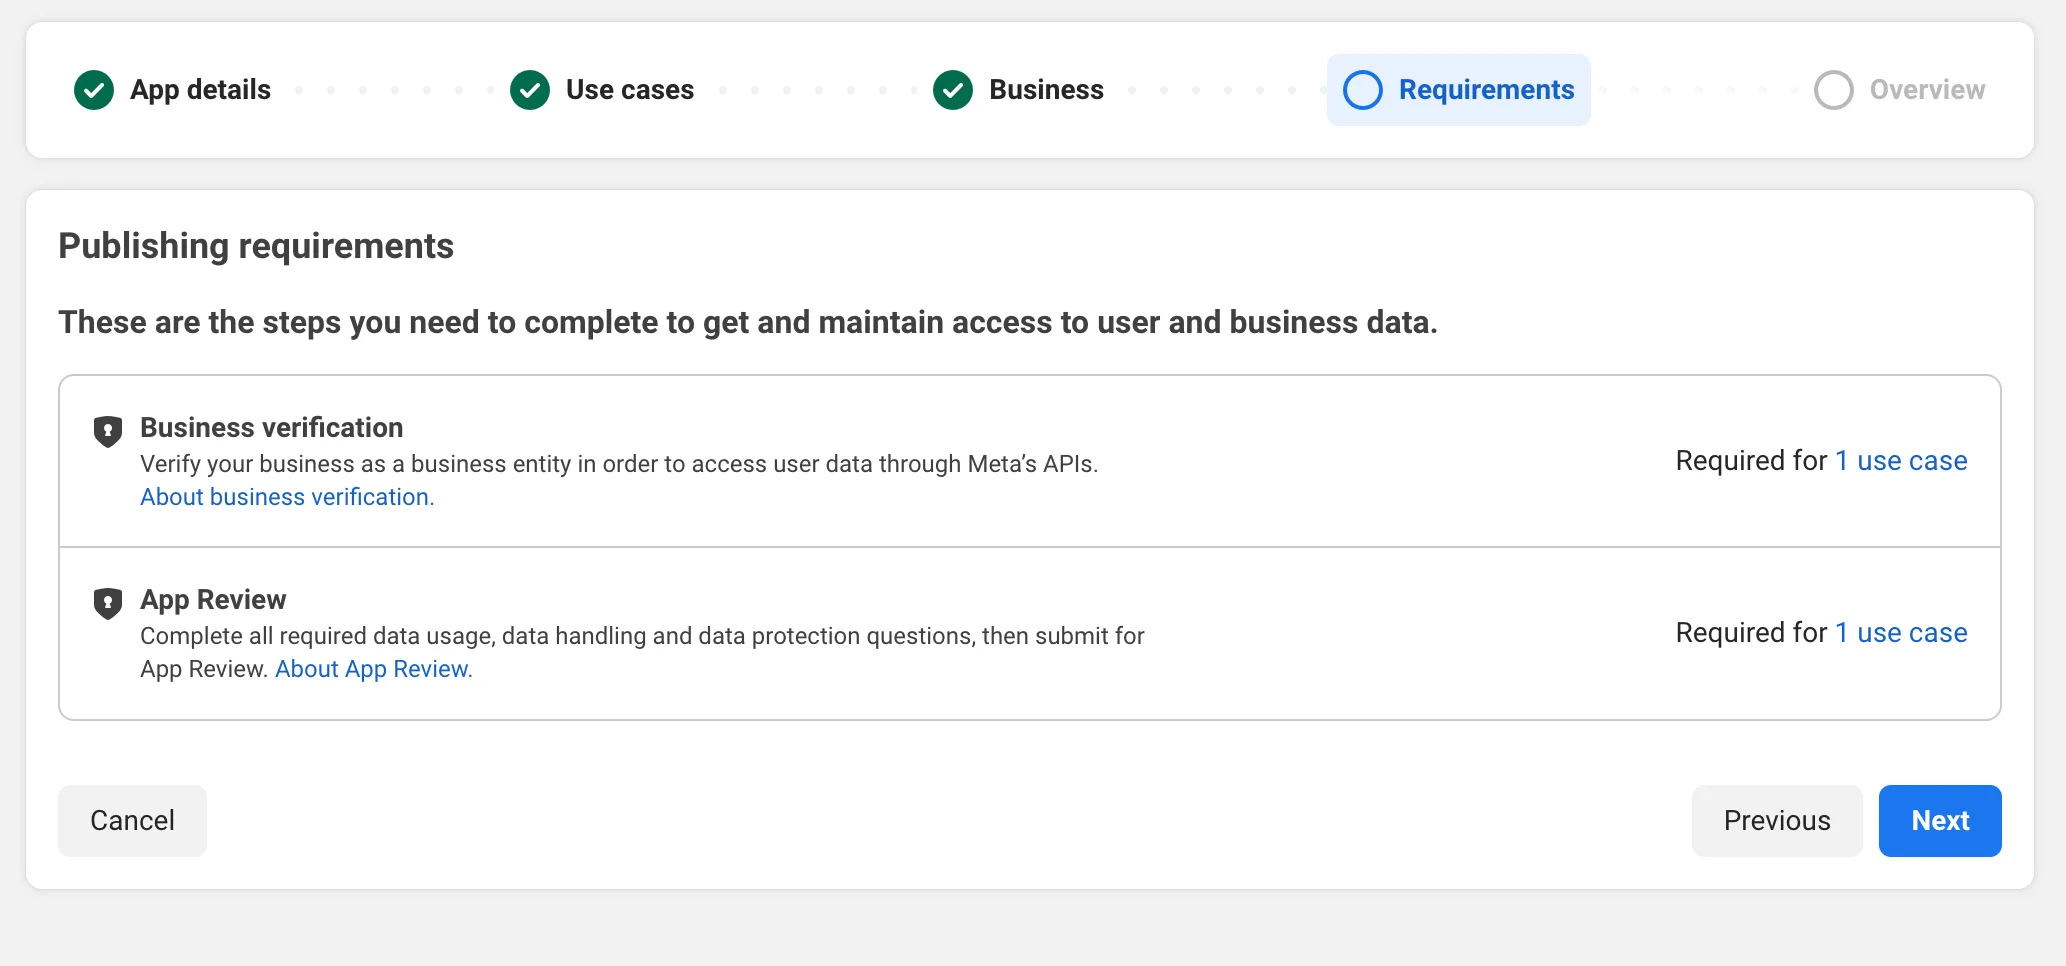Image resolution: width=2066 pixels, height=966 pixels.
Task: Click the Business verification shield icon
Action: [x=108, y=431]
